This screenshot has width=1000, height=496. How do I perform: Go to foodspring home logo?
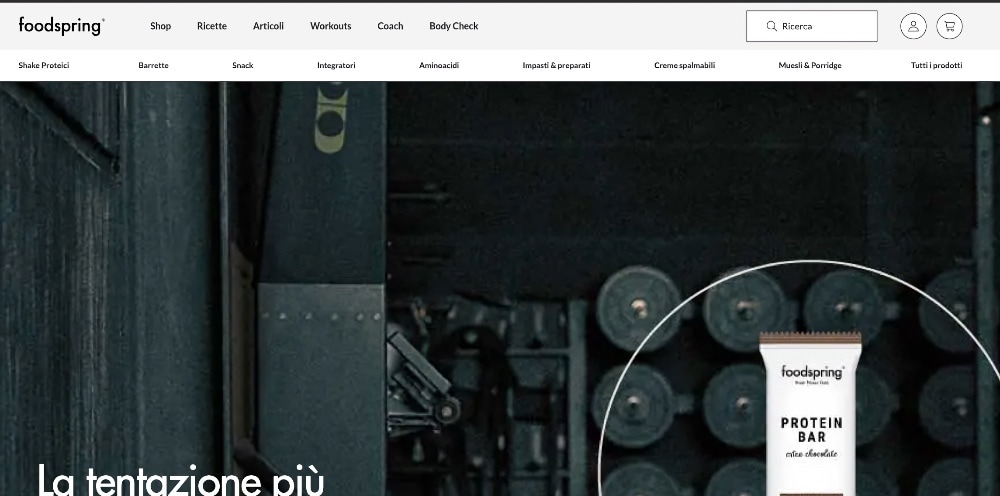[x=61, y=26]
